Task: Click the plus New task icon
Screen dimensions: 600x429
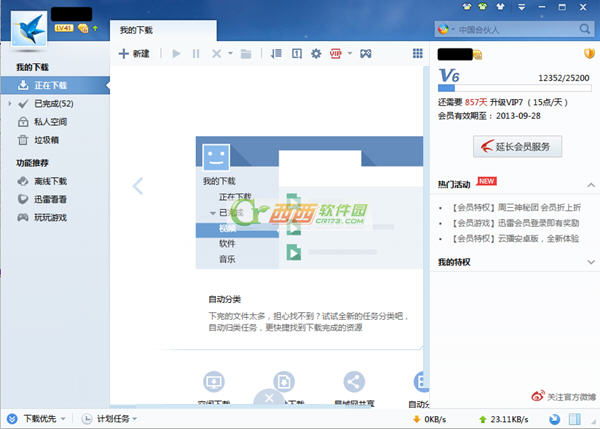Action: [x=123, y=54]
